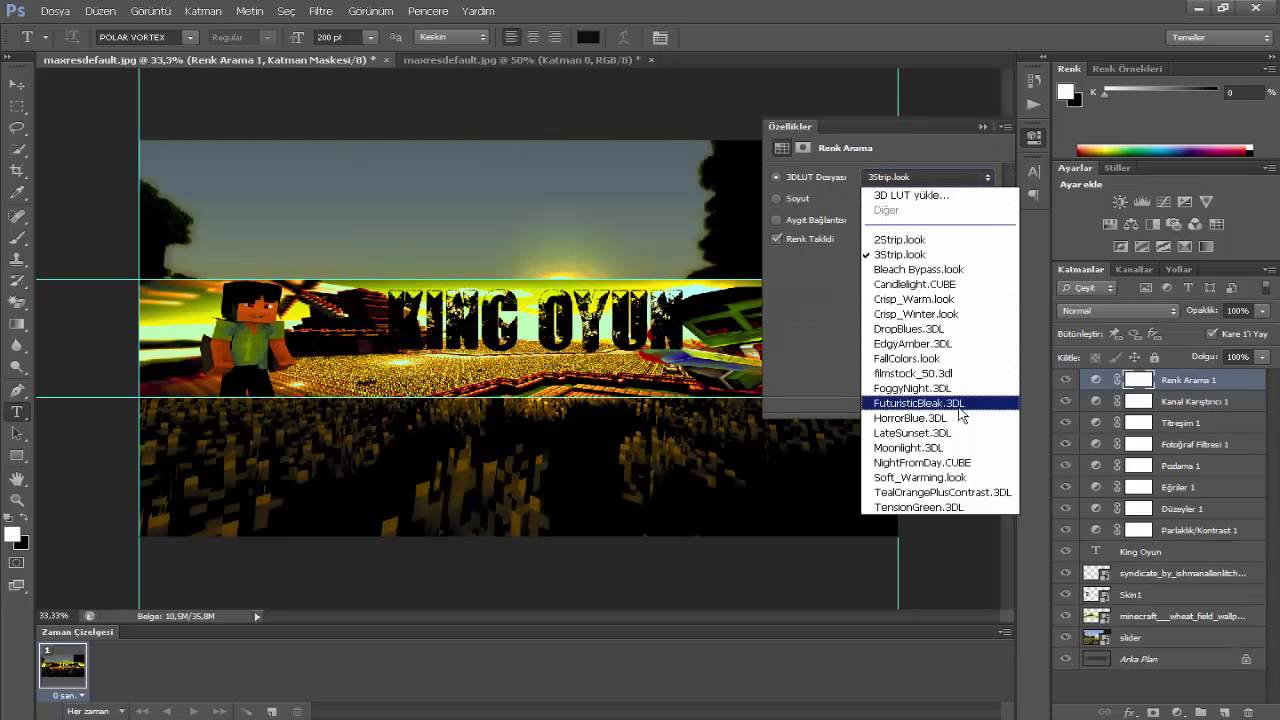Screen dimensions: 1280x720
Task: Add a Color Balance scales adjustment
Action: (x=1131, y=225)
